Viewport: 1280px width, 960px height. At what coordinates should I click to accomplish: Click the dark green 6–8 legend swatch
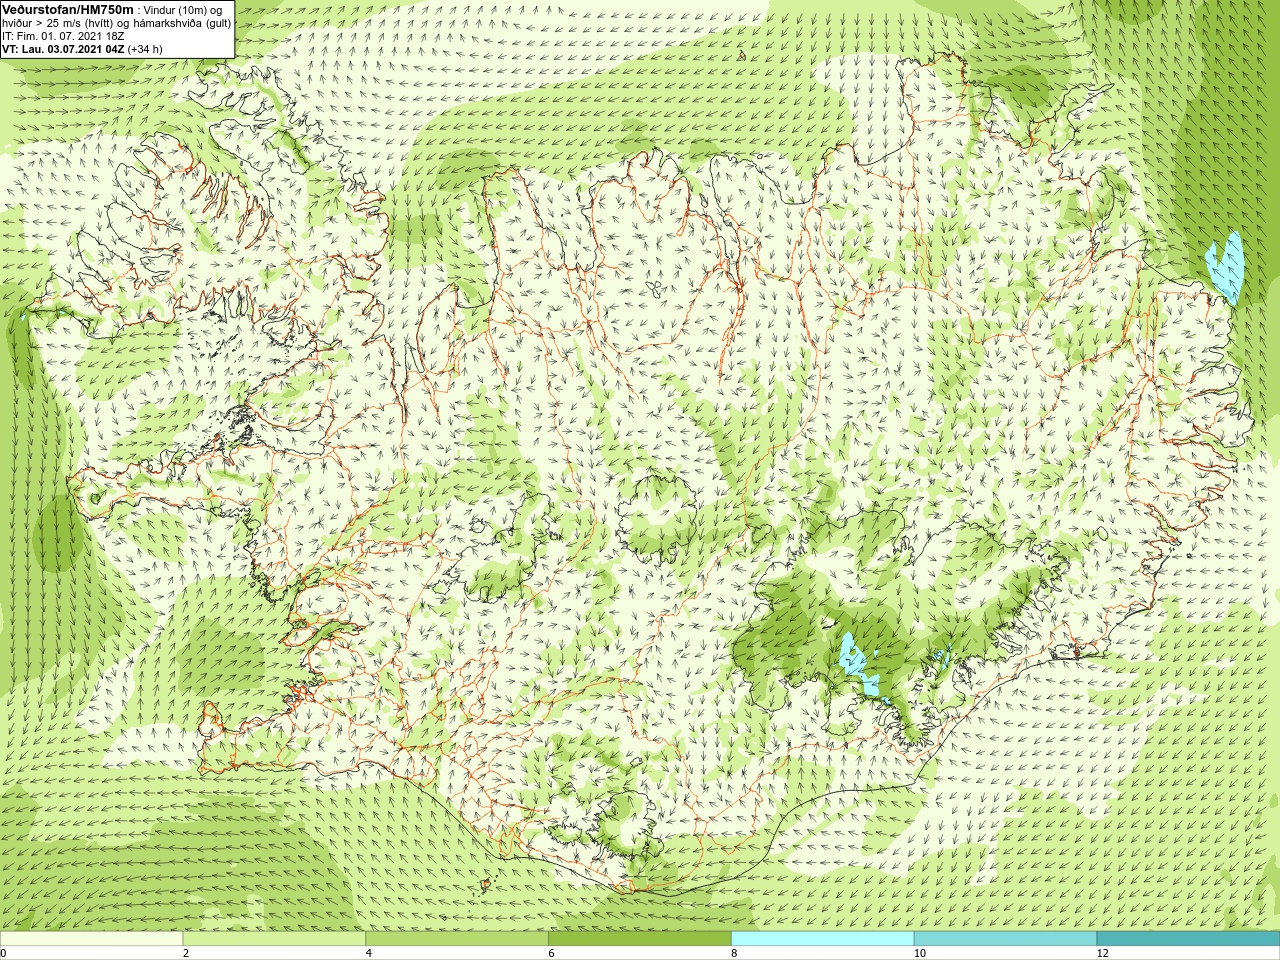coord(640,939)
